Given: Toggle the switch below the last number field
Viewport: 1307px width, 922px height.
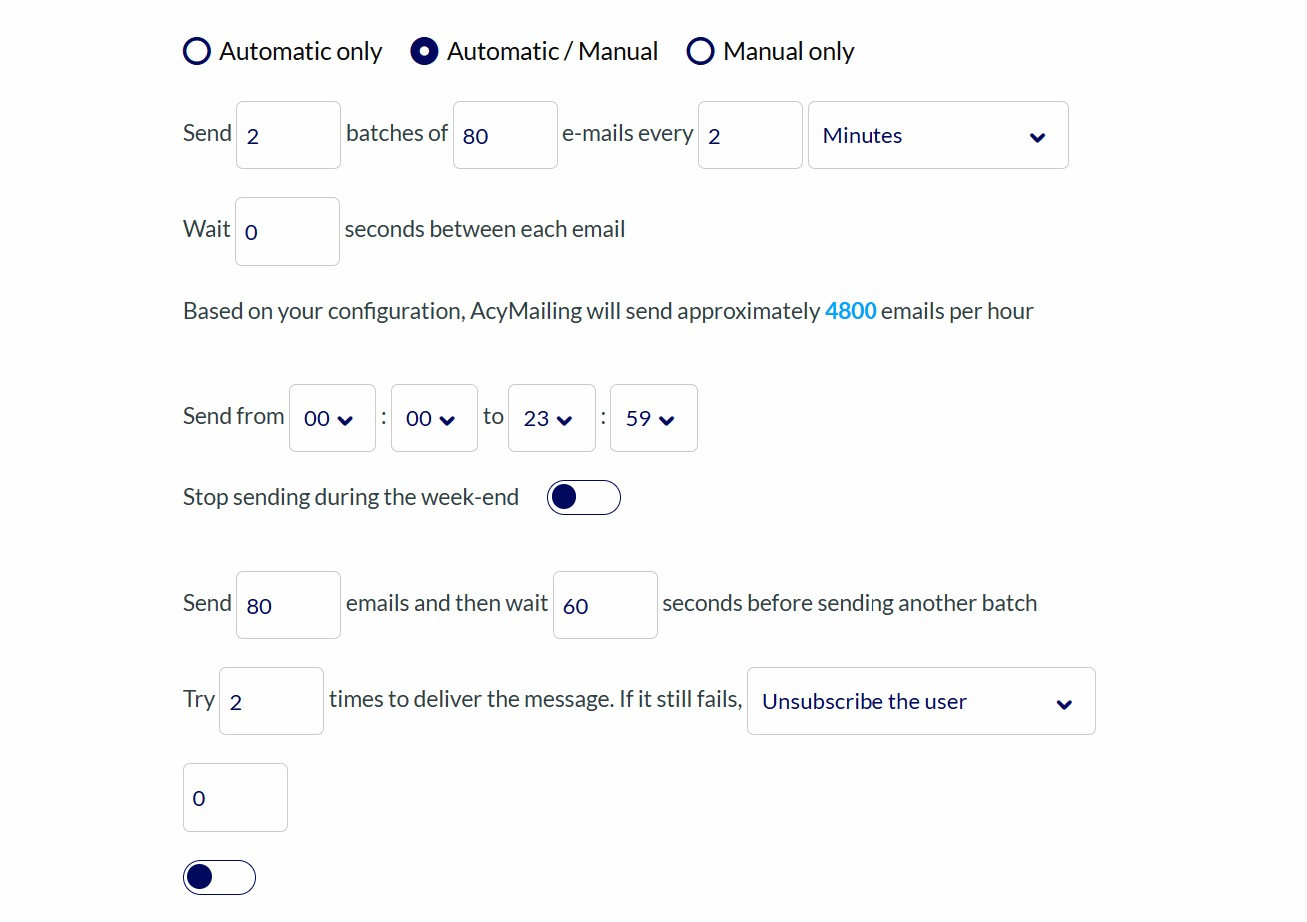Looking at the screenshot, I should pos(219,878).
